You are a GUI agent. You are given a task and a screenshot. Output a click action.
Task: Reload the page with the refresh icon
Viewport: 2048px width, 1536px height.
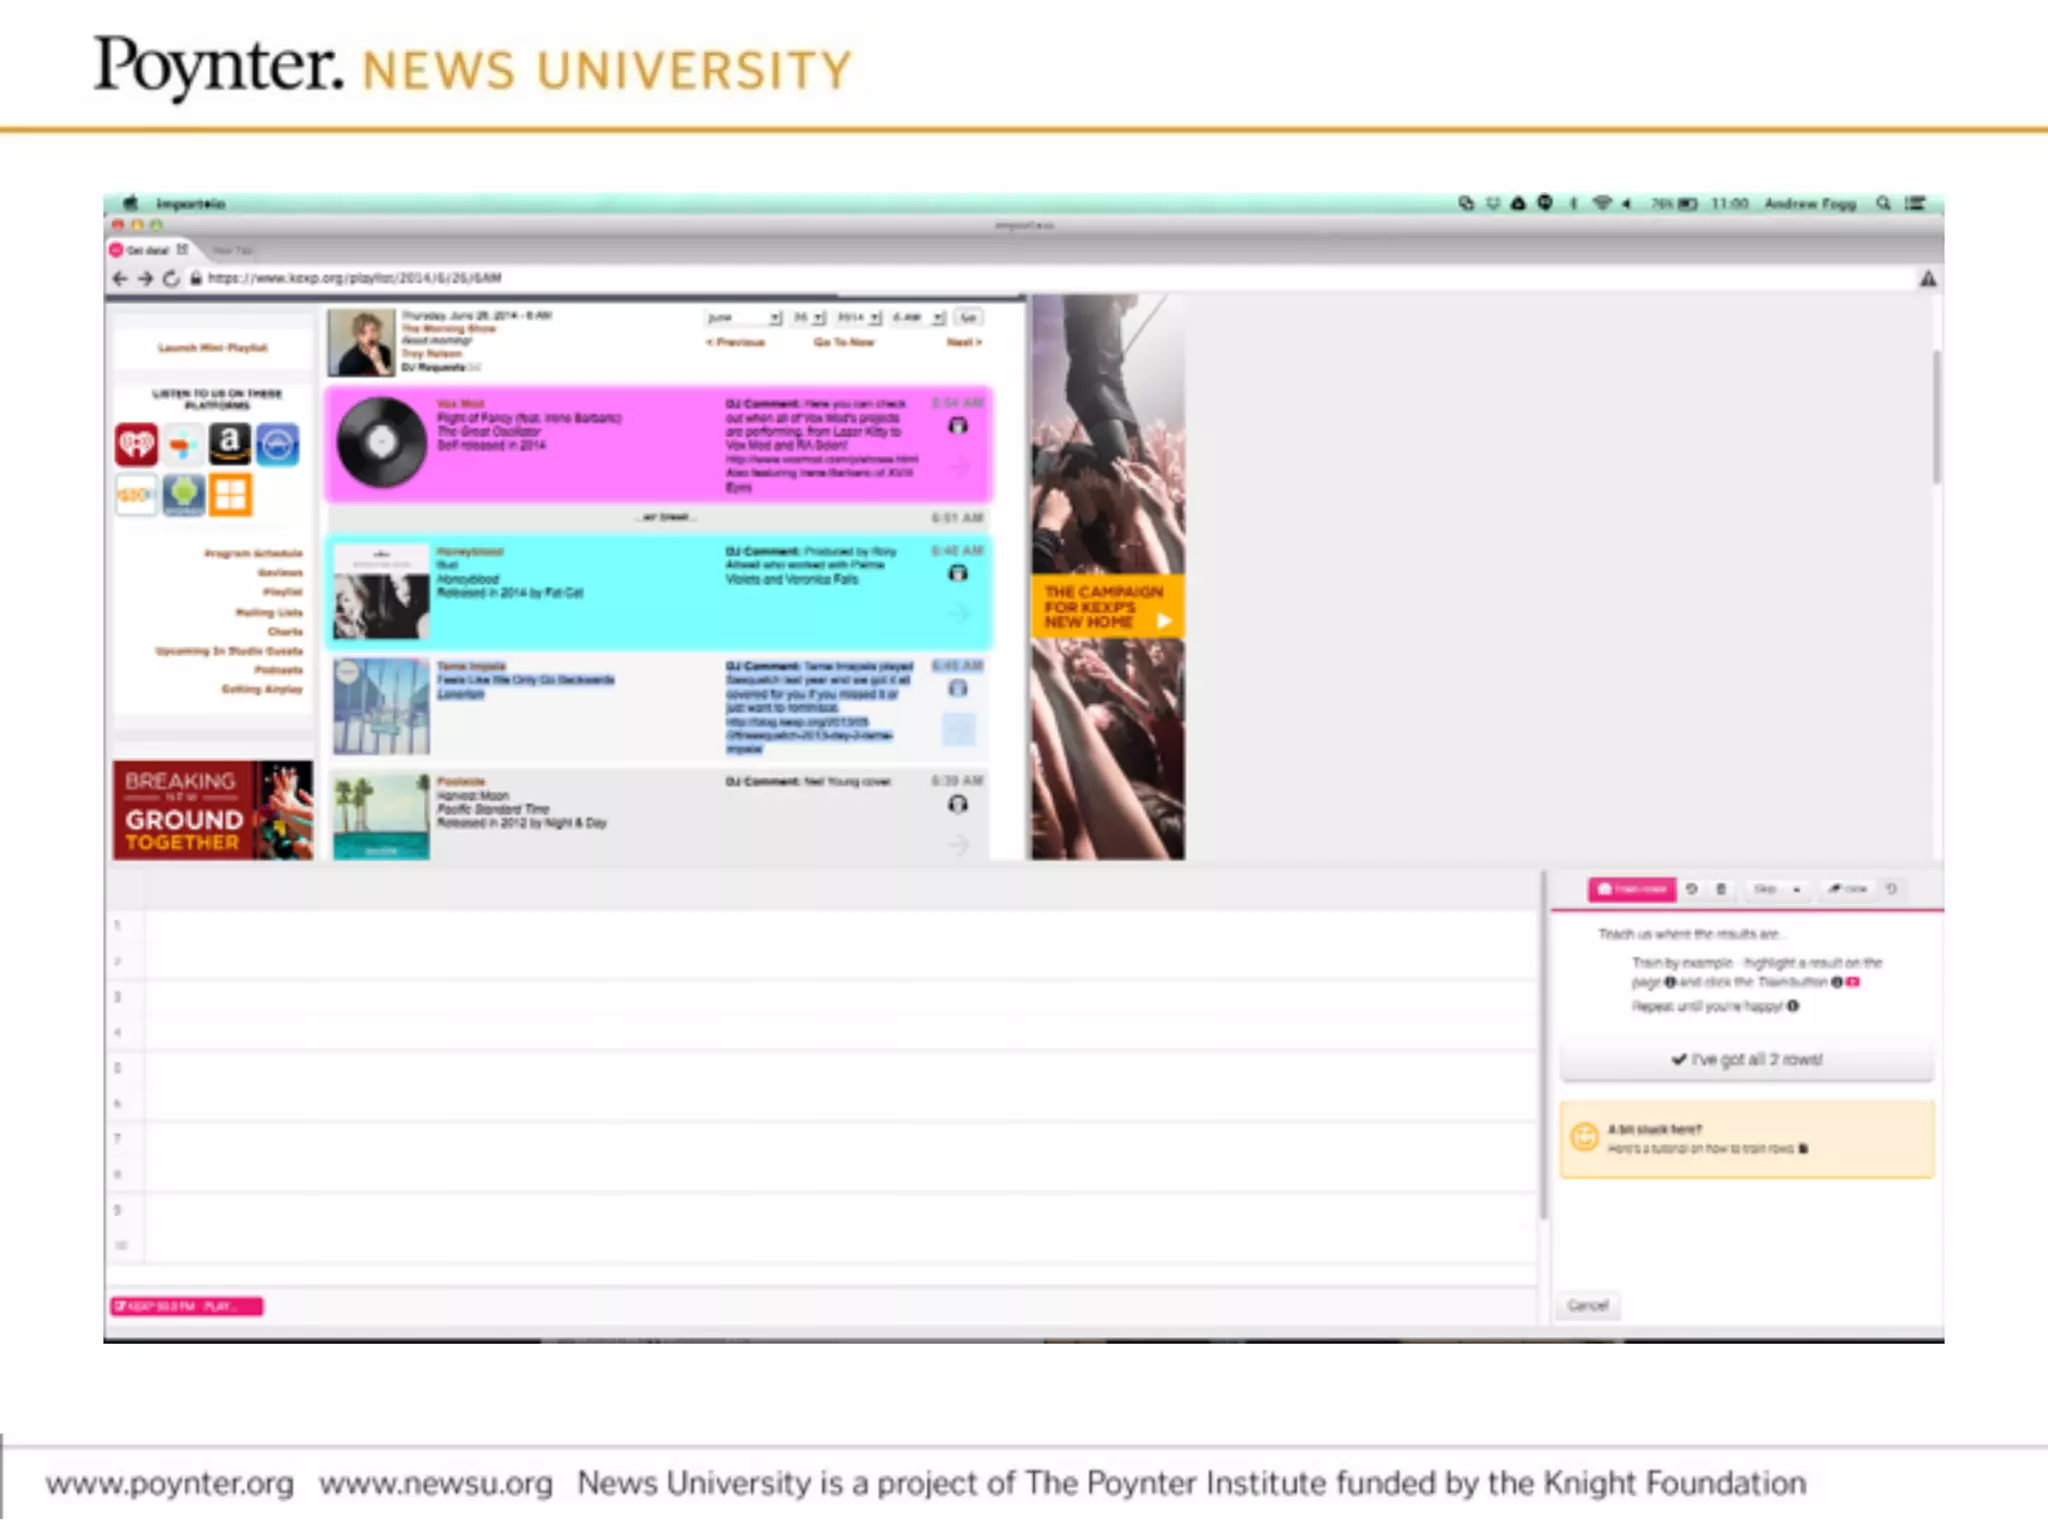coord(171,279)
